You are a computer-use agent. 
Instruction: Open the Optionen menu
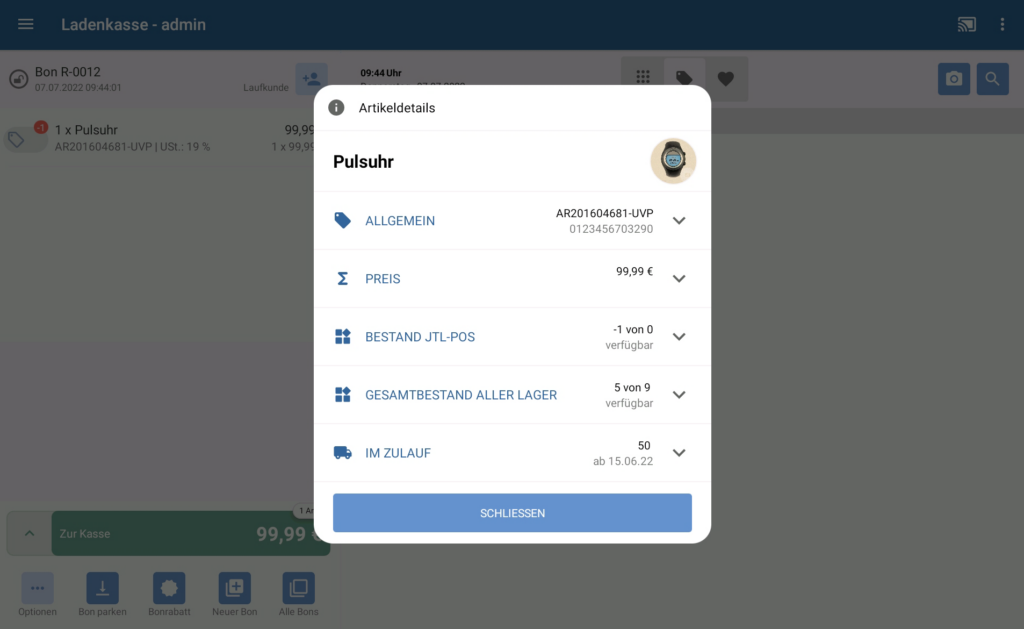pos(37,594)
